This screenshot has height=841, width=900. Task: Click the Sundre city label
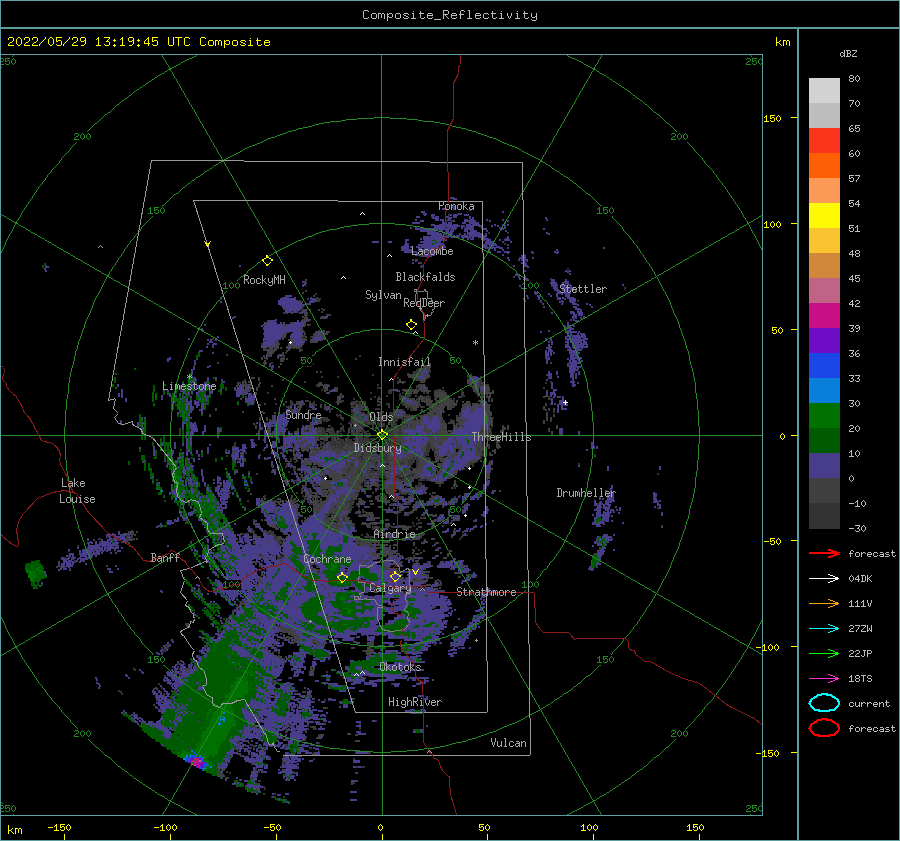pos(304,415)
